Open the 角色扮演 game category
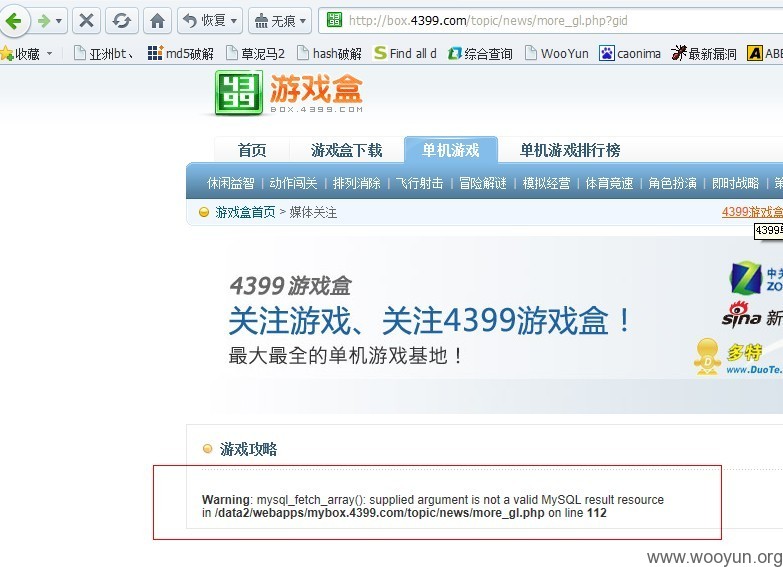 (673, 183)
